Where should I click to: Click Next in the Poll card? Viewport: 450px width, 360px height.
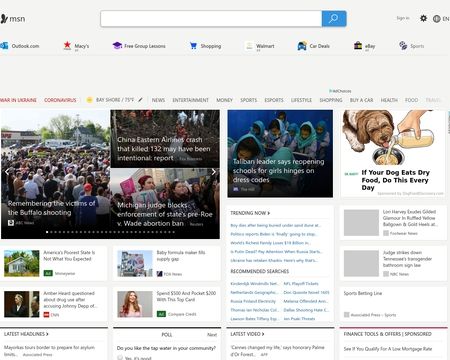[x=212, y=334]
